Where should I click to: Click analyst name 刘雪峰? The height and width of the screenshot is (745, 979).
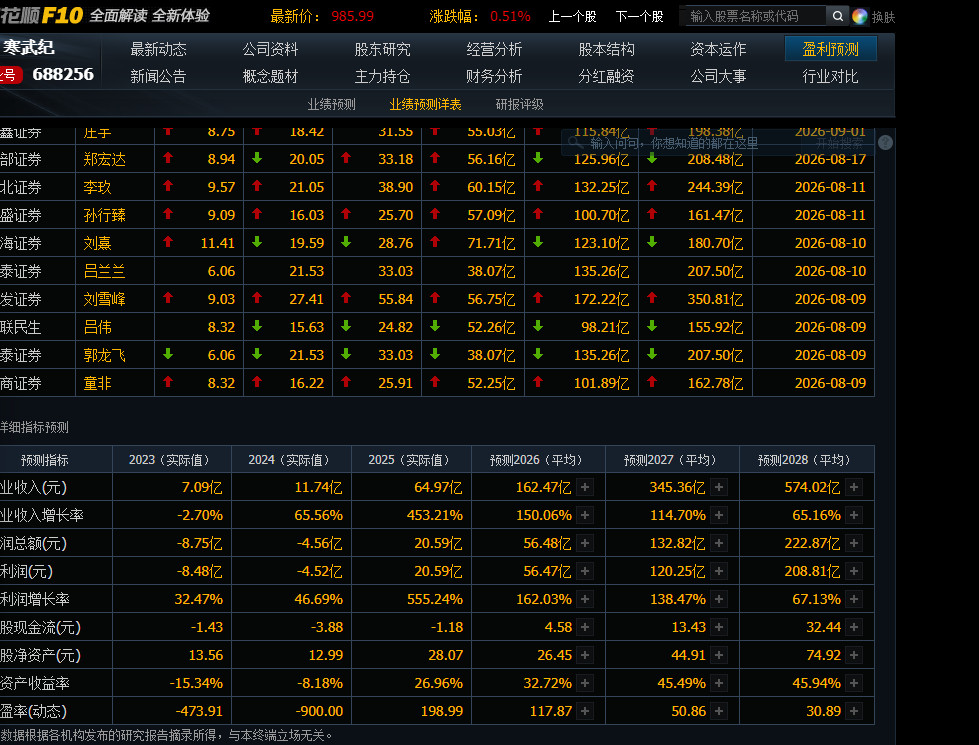105,299
